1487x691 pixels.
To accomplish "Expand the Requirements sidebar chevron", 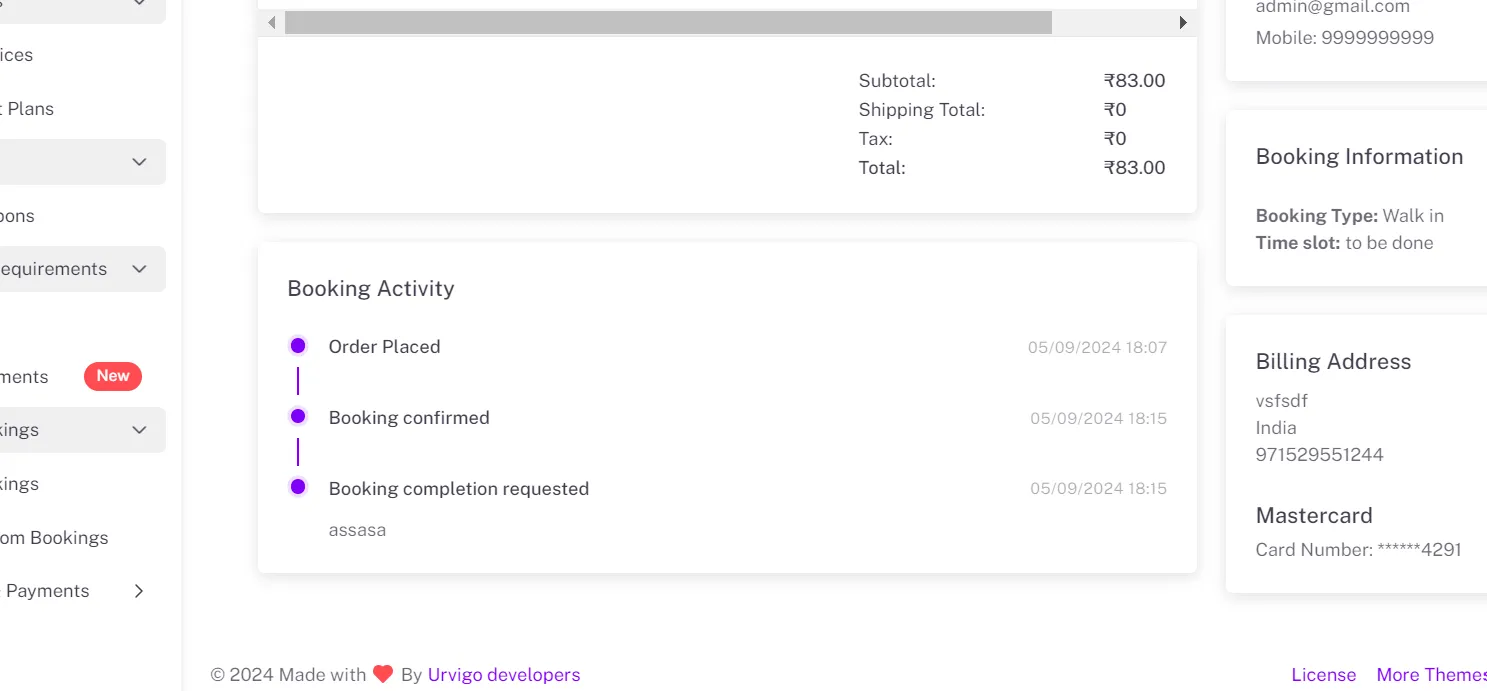I will point(139,269).
